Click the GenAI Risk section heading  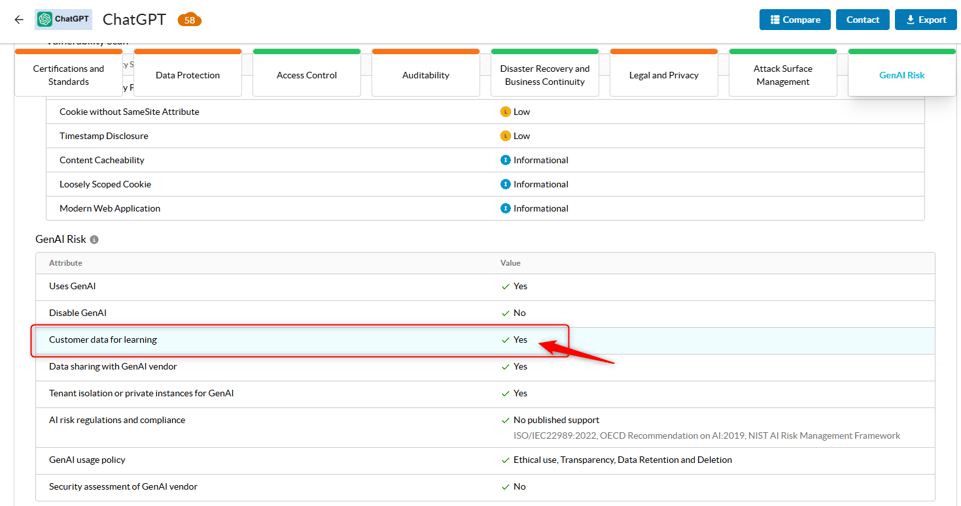[61, 239]
